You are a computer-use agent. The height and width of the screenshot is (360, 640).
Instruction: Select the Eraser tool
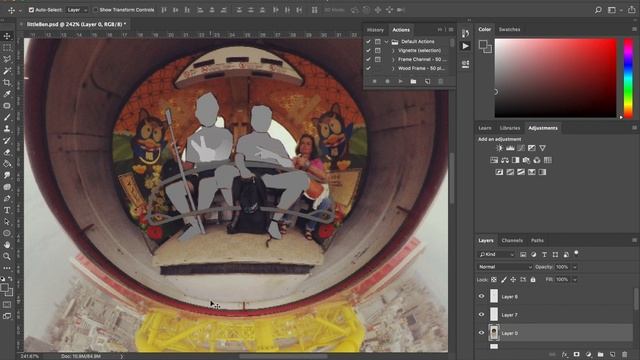point(7,152)
